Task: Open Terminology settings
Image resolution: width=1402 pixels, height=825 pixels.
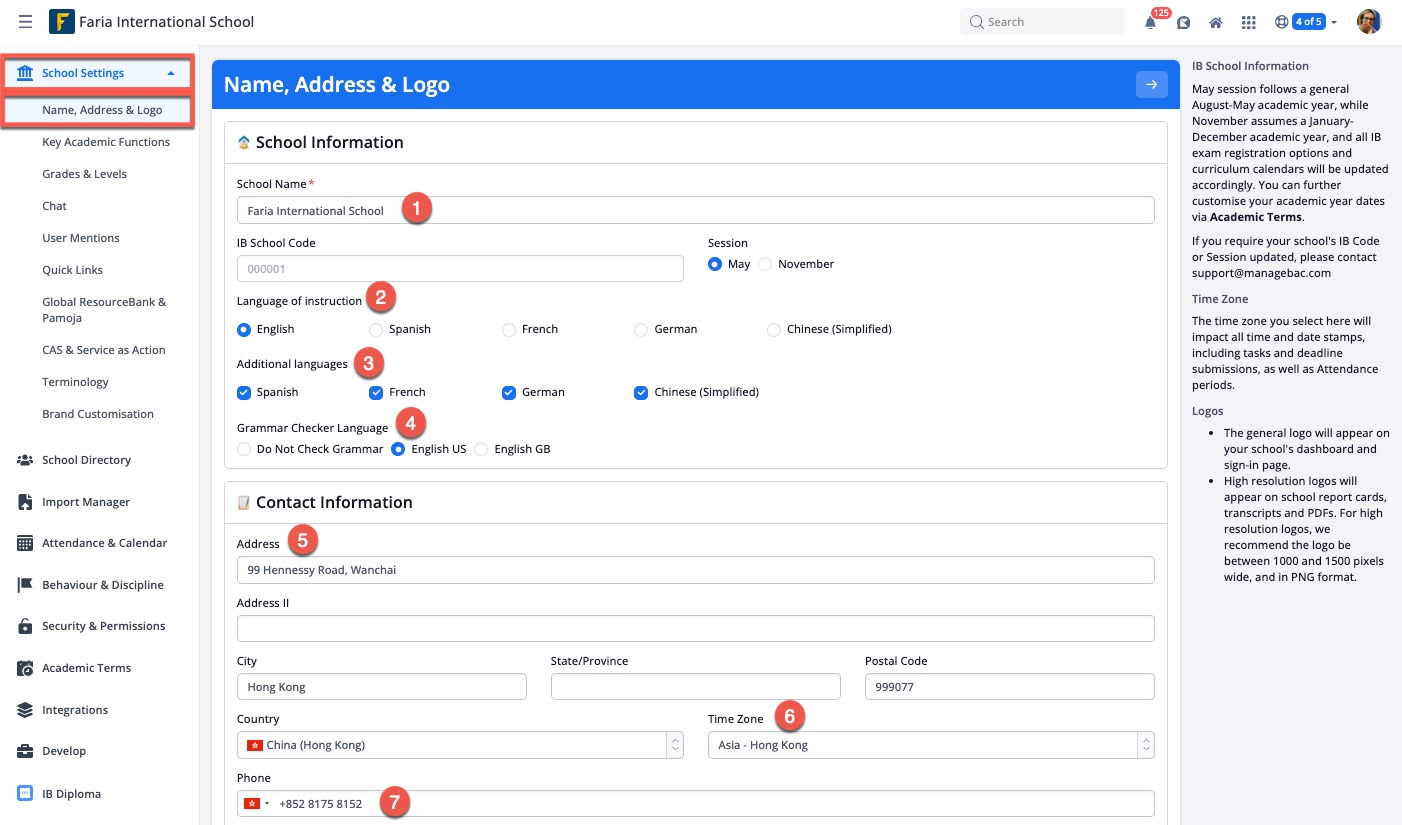Action: tap(75, 382)
